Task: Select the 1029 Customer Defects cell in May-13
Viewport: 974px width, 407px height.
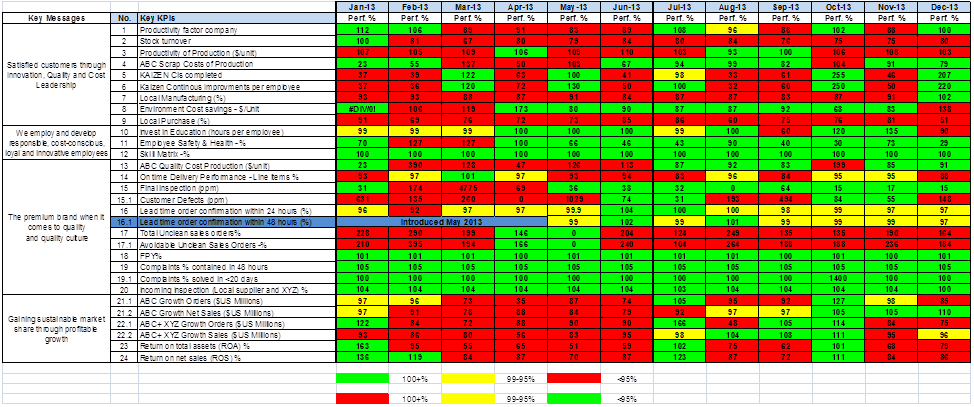Action: pos(574,199)
